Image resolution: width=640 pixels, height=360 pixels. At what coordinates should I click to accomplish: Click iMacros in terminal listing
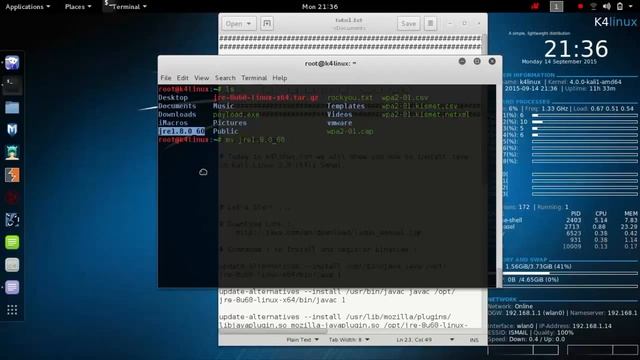[x=173, y=122]
